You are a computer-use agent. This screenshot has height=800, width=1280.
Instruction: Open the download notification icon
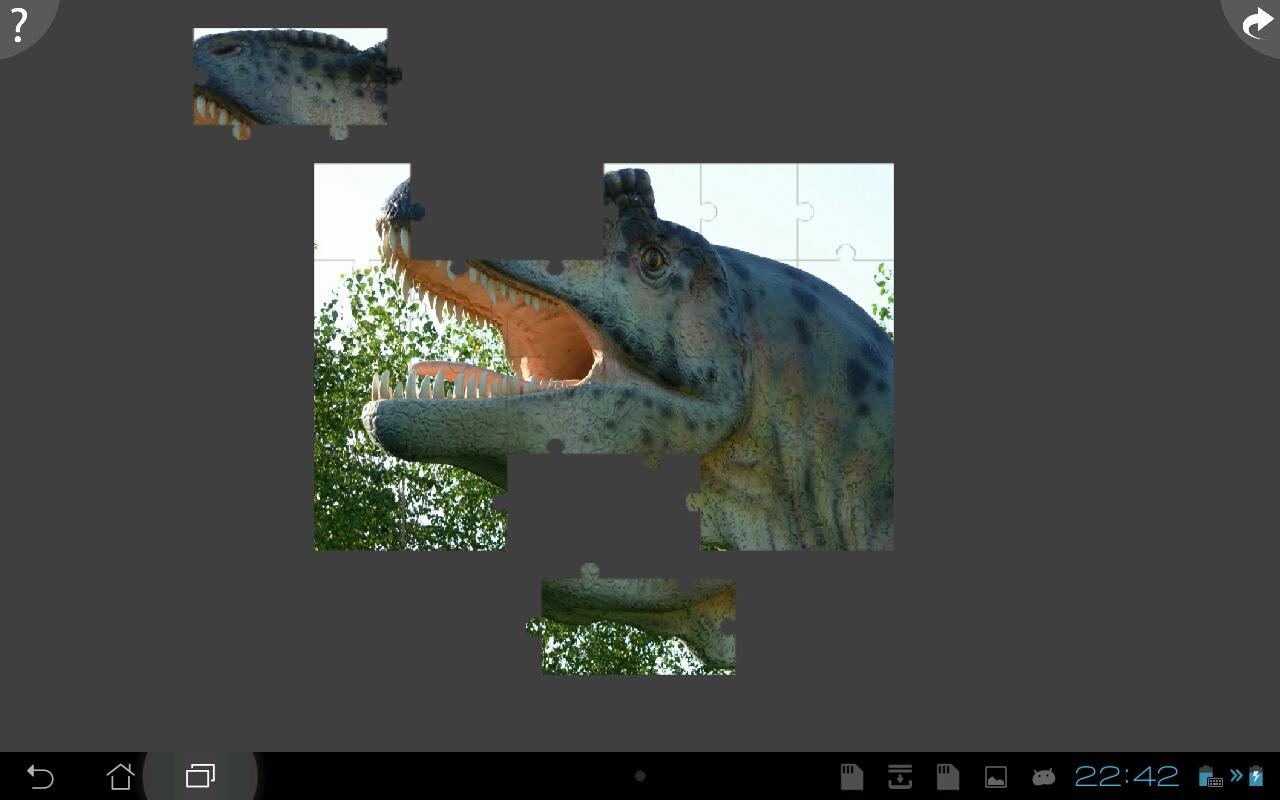[899, 776]
